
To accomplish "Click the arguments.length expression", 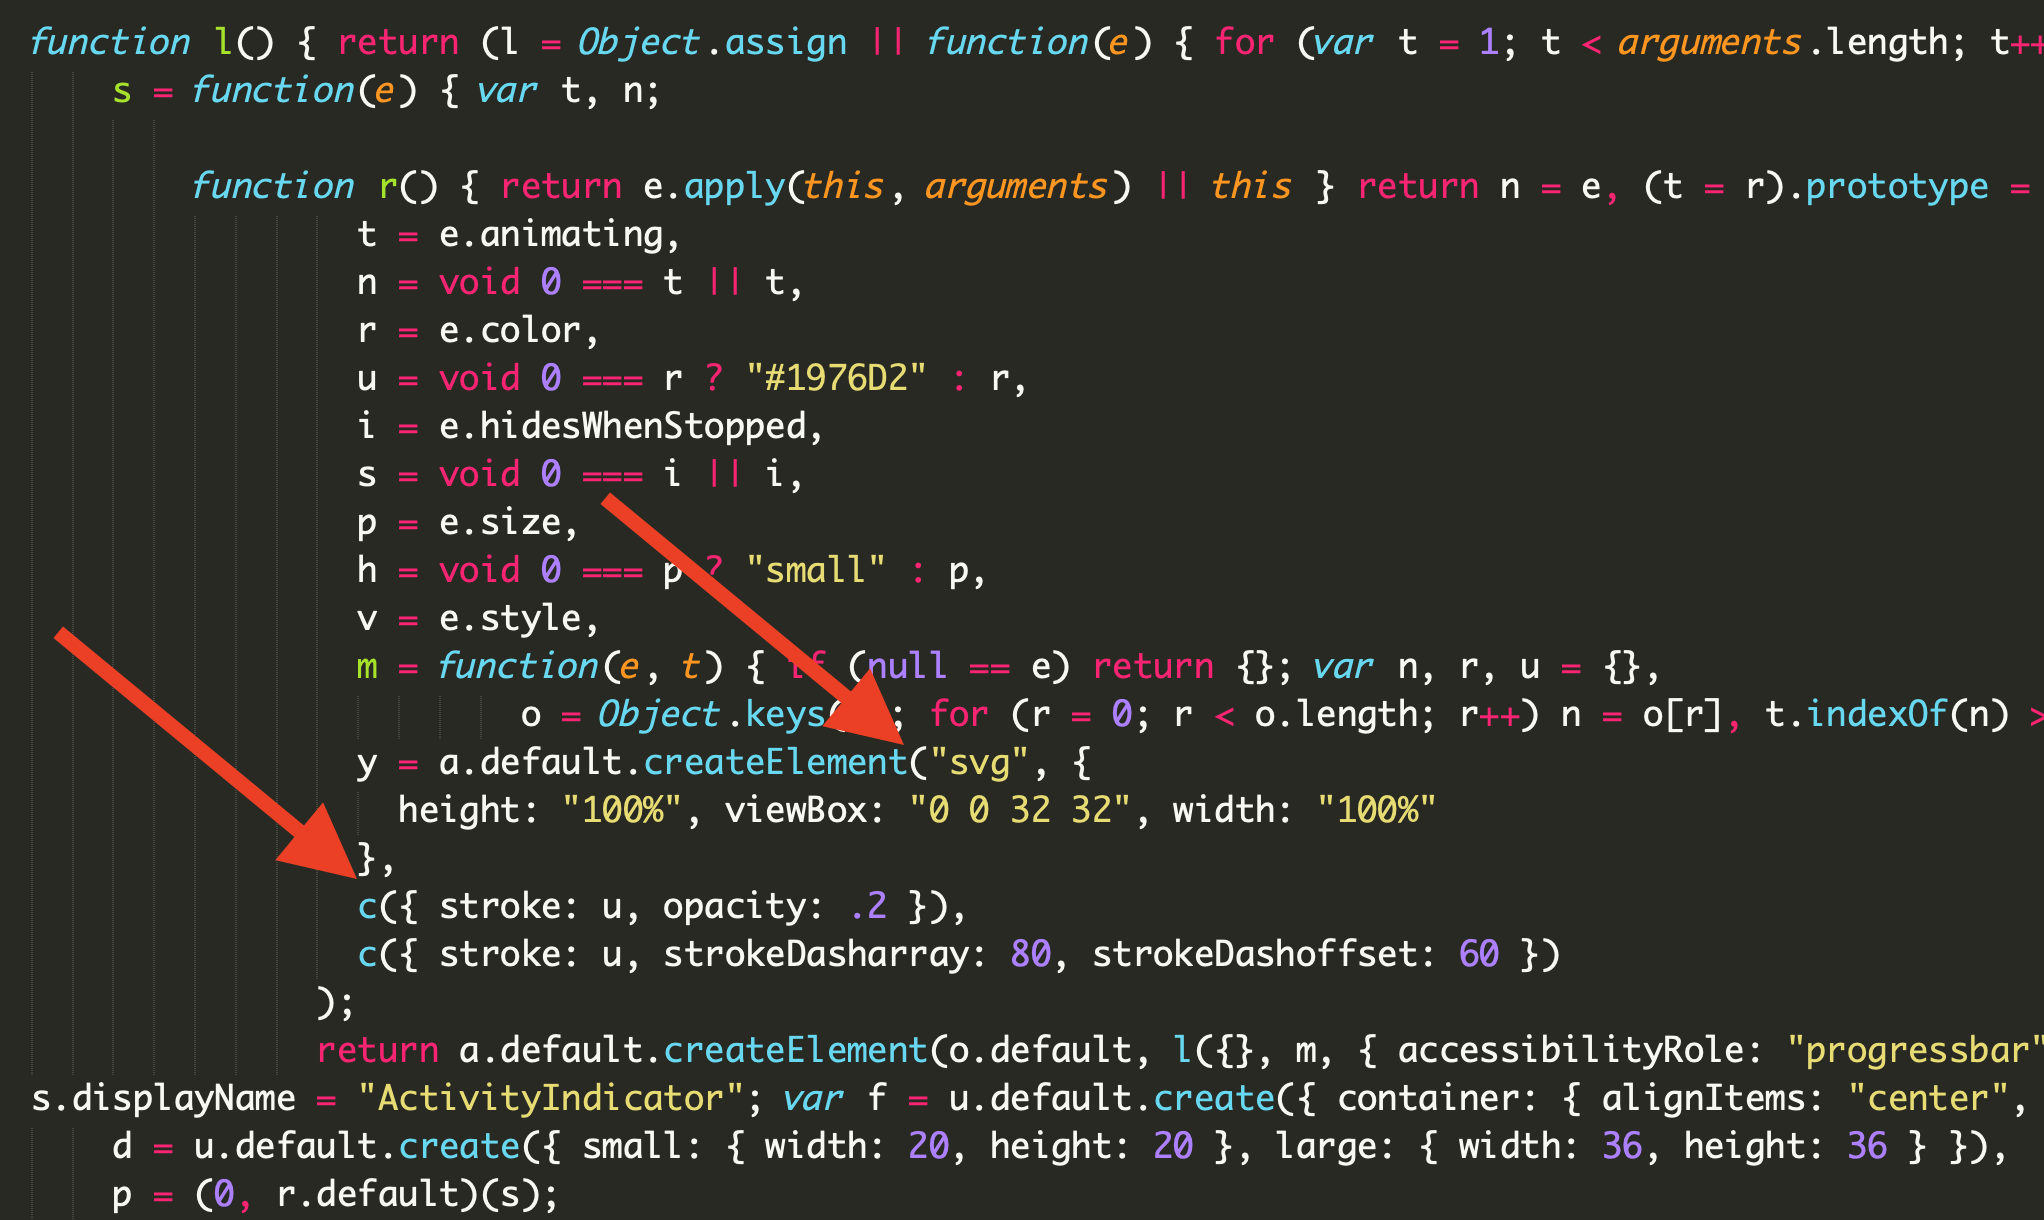I will coord(1783,43).
